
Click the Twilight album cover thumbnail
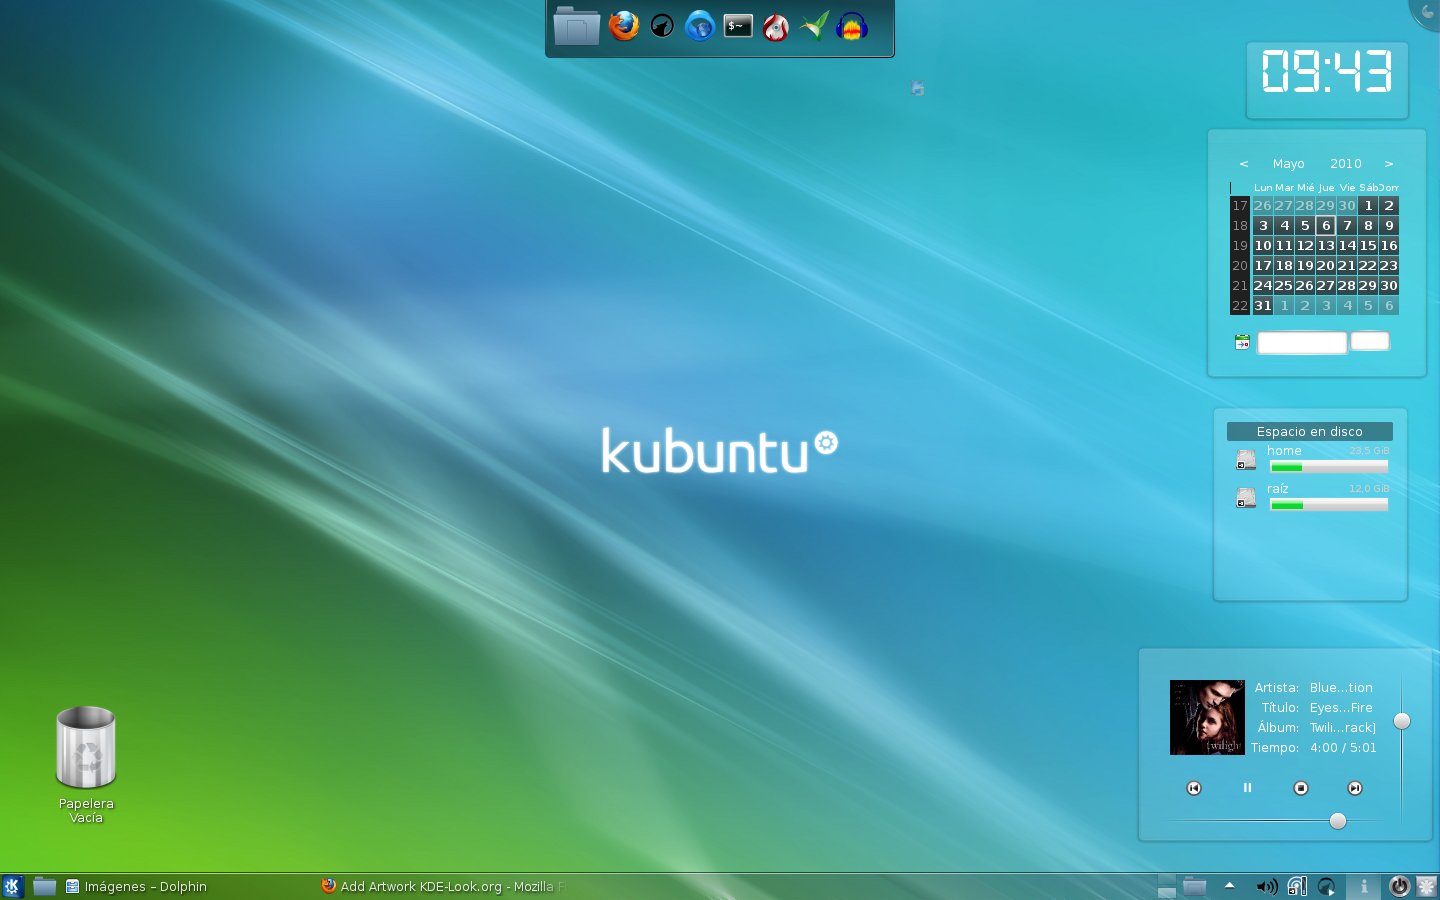(x=1207, y=717)
